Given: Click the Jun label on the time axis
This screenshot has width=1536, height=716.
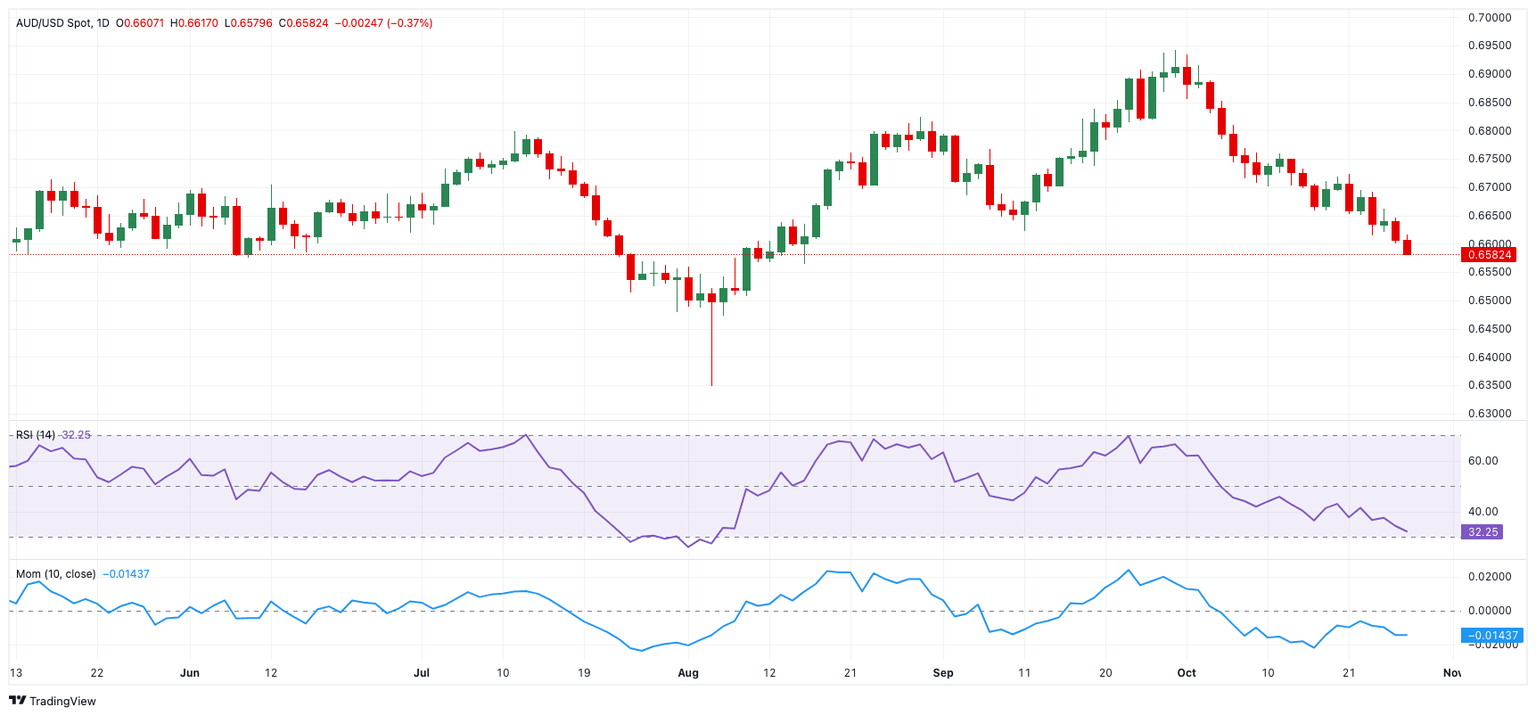Looking at the screenshot, I should [190, 673].
